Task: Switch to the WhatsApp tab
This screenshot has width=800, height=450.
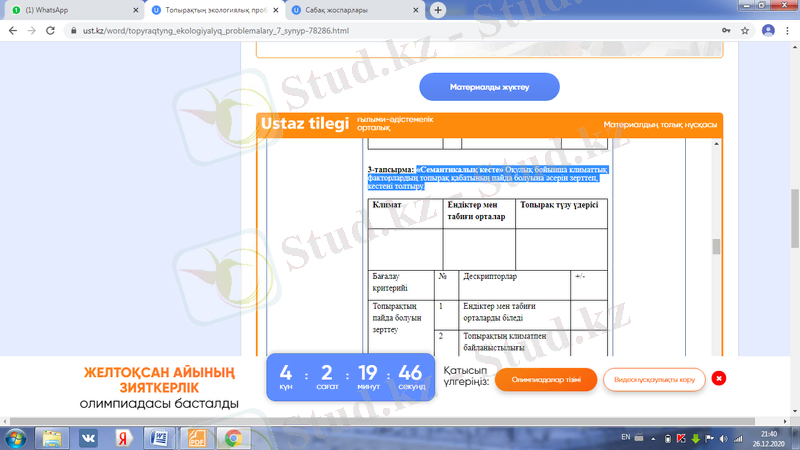Action: click(70, 10)
